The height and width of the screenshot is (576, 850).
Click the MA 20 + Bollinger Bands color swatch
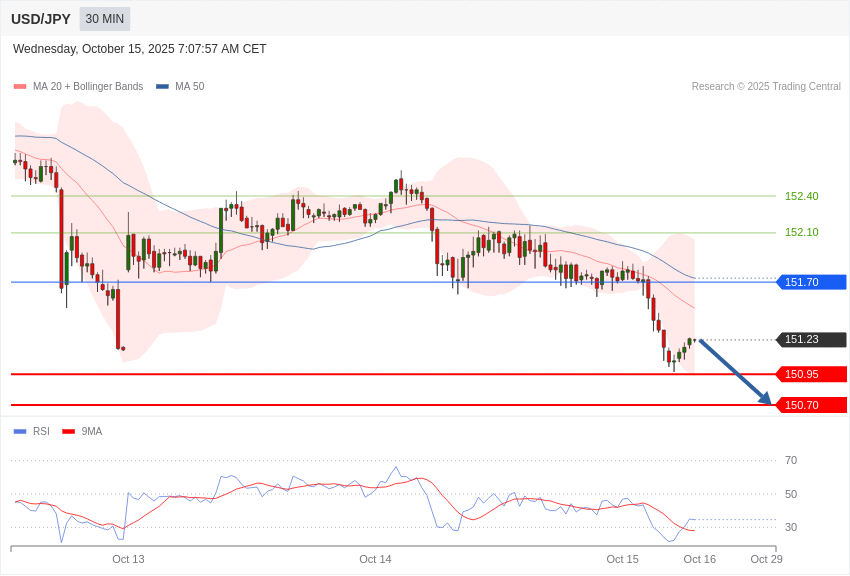coord(20,87)
